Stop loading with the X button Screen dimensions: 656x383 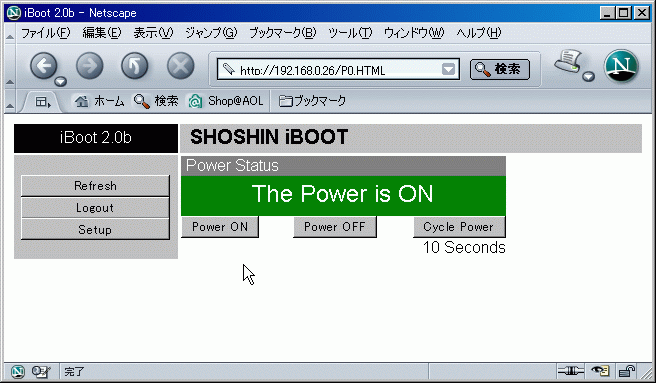180,66
